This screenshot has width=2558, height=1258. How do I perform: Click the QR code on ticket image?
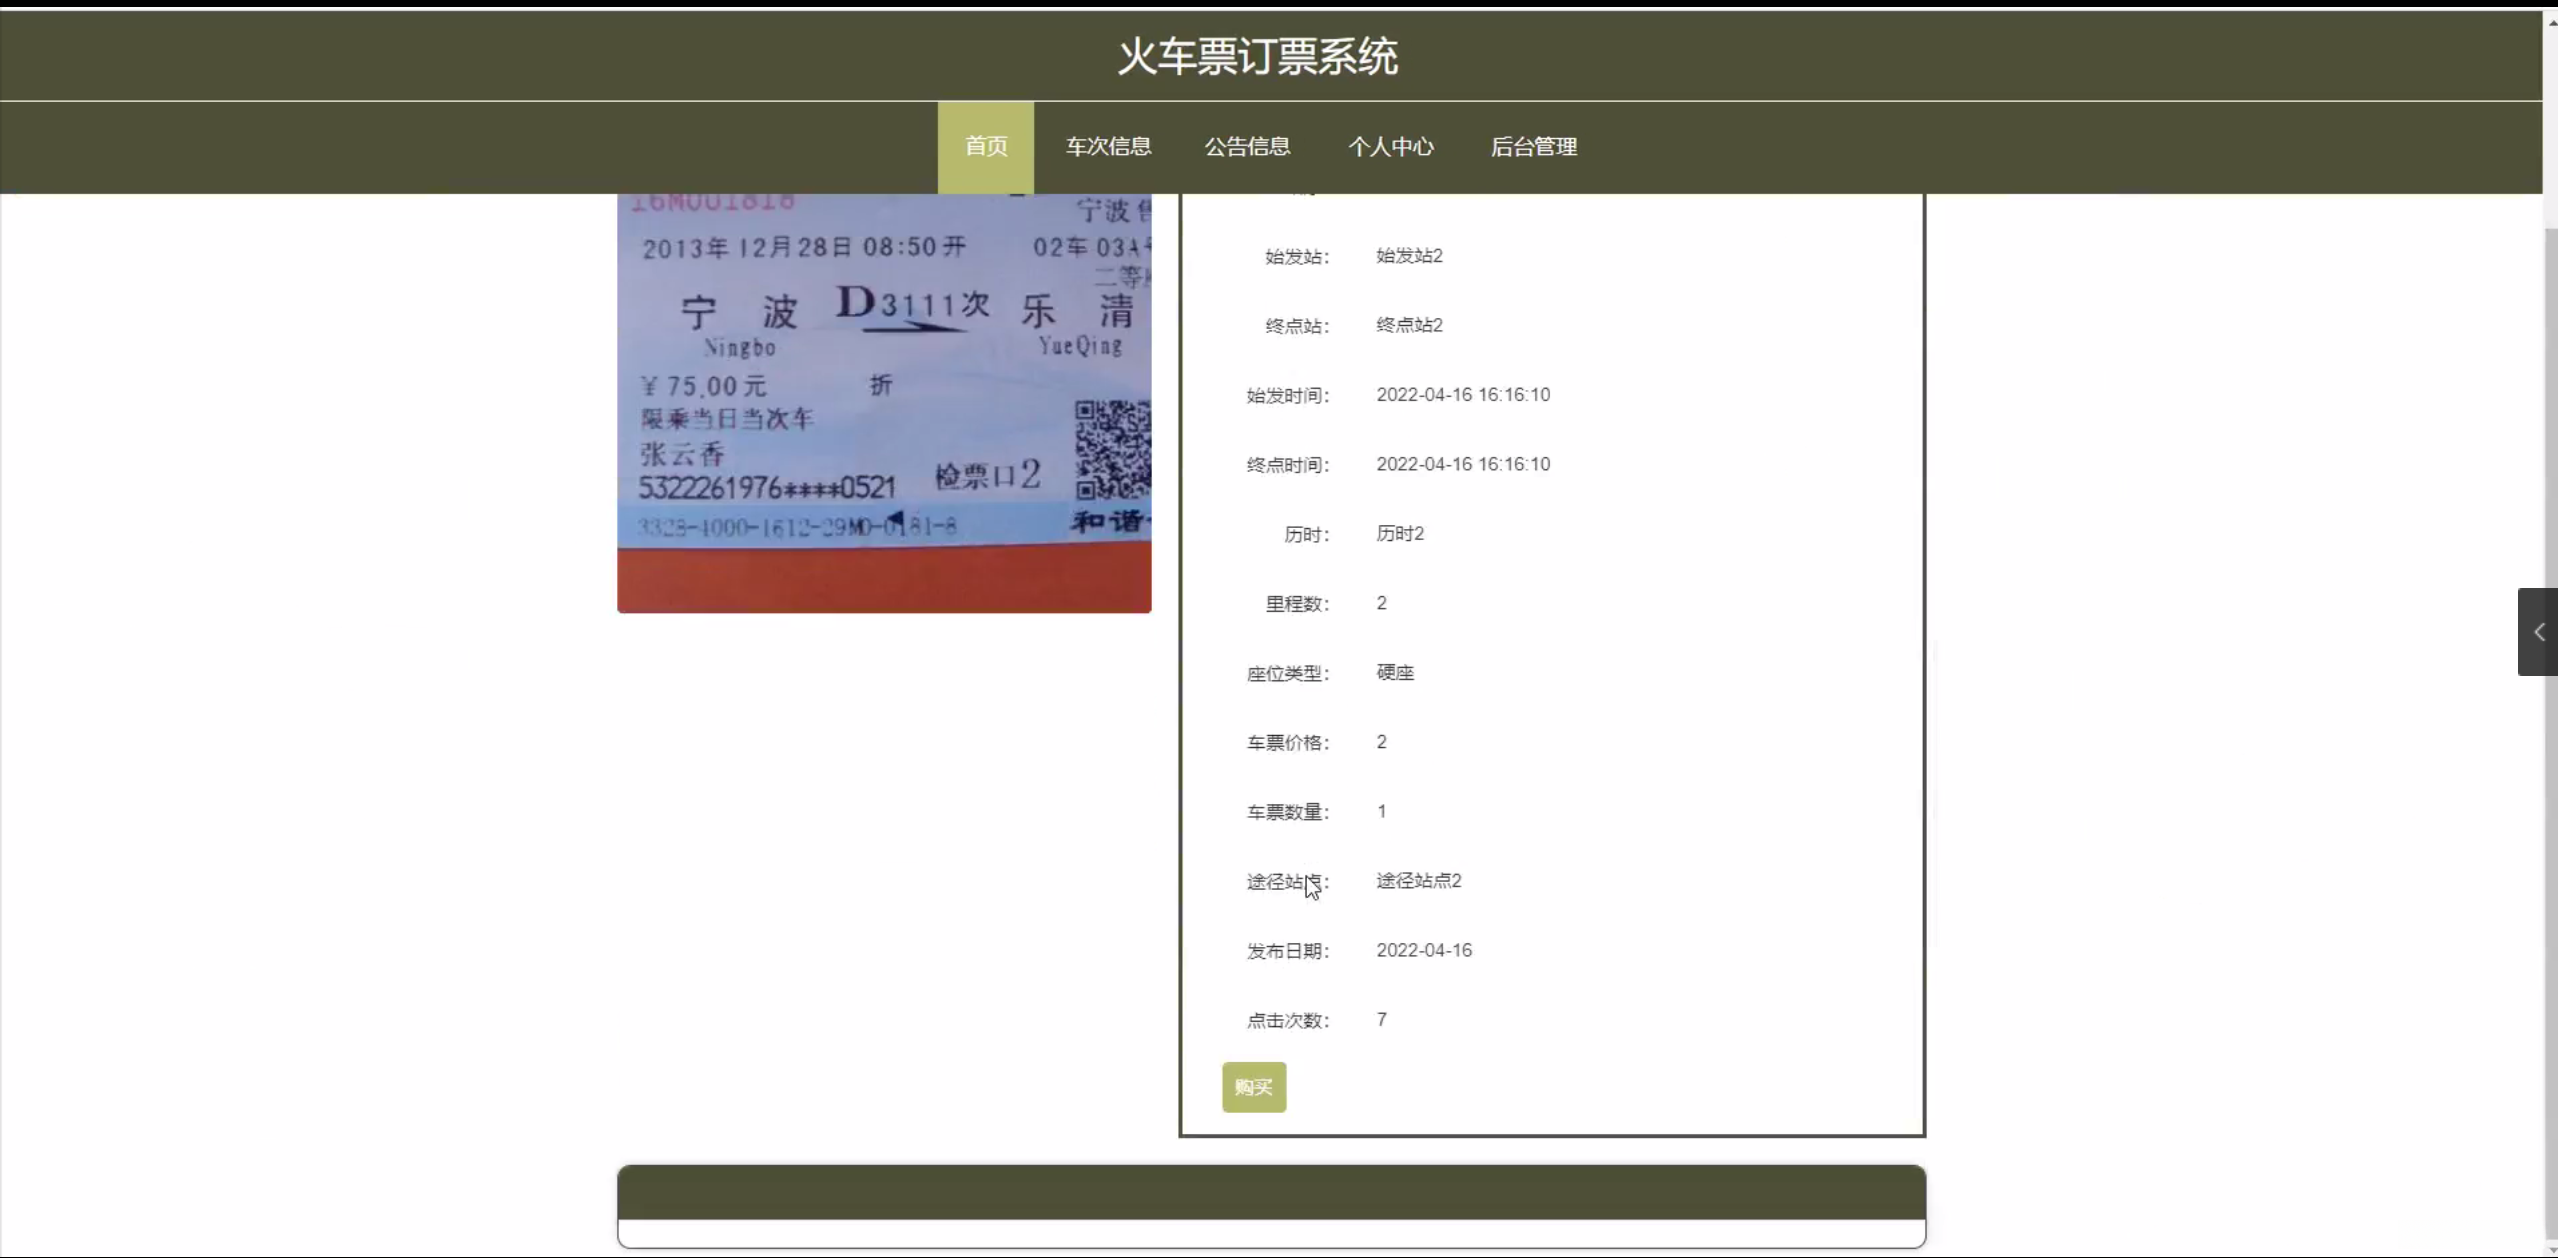click(1112, 449)
